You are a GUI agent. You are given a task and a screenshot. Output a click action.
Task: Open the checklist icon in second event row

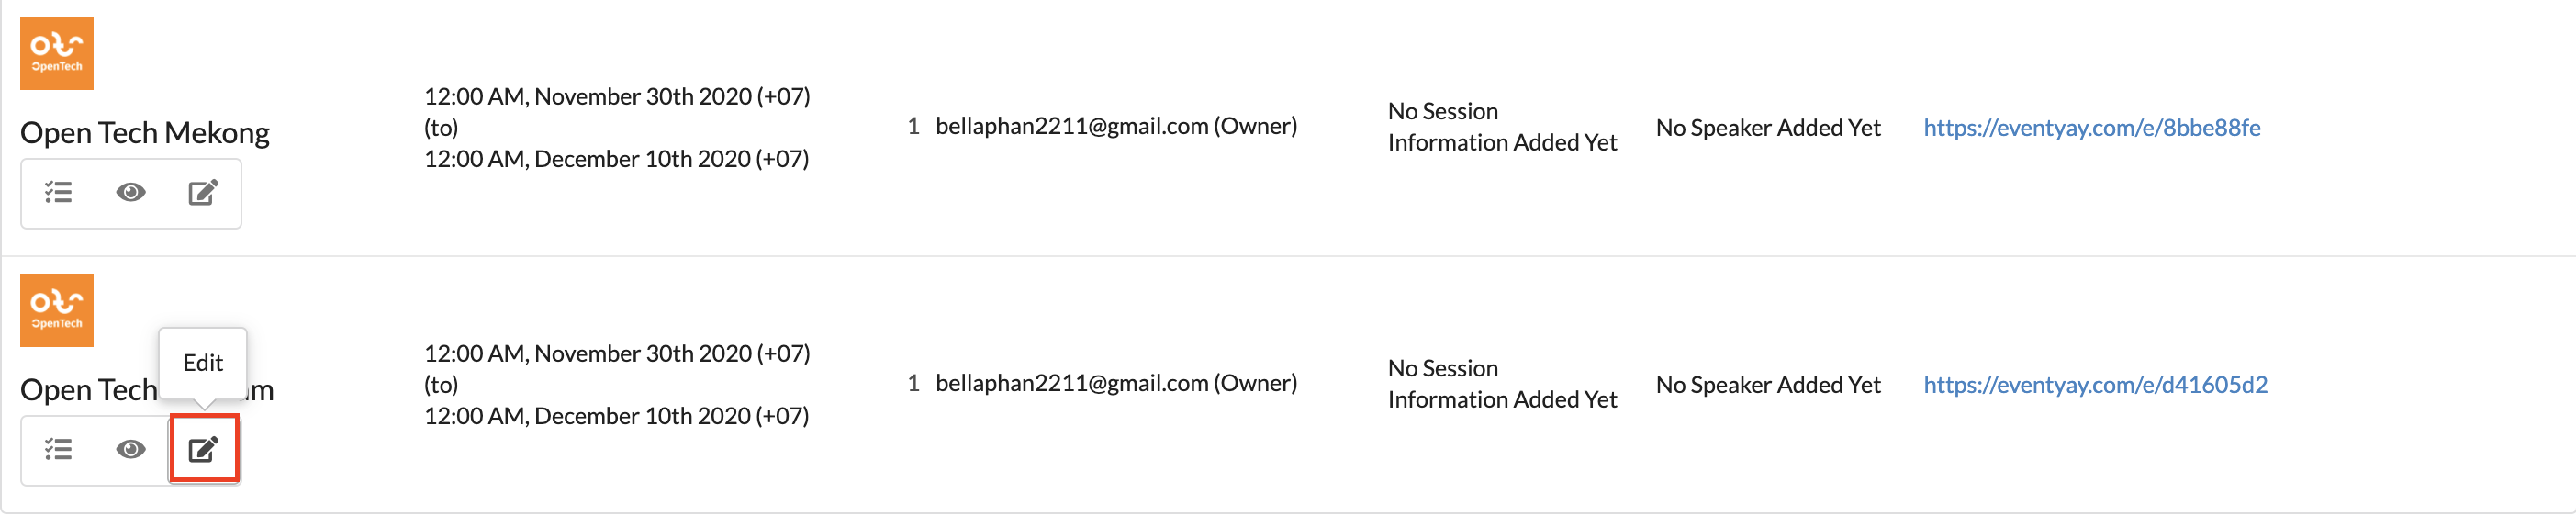[58, 449]
